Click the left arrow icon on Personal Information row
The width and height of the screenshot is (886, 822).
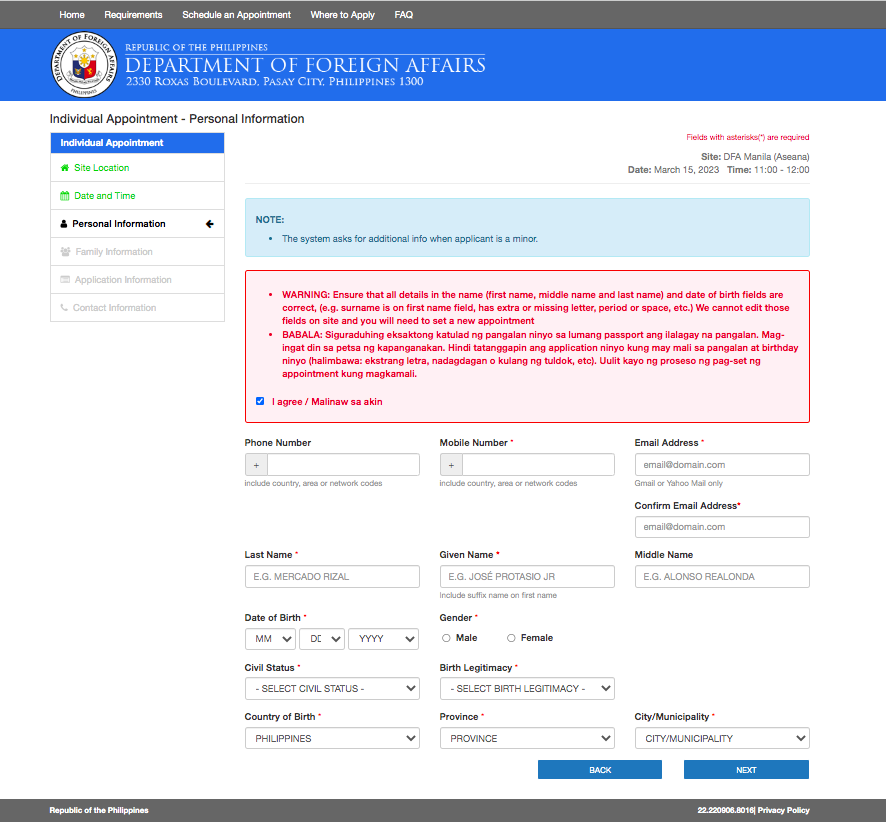pos(210,224)
